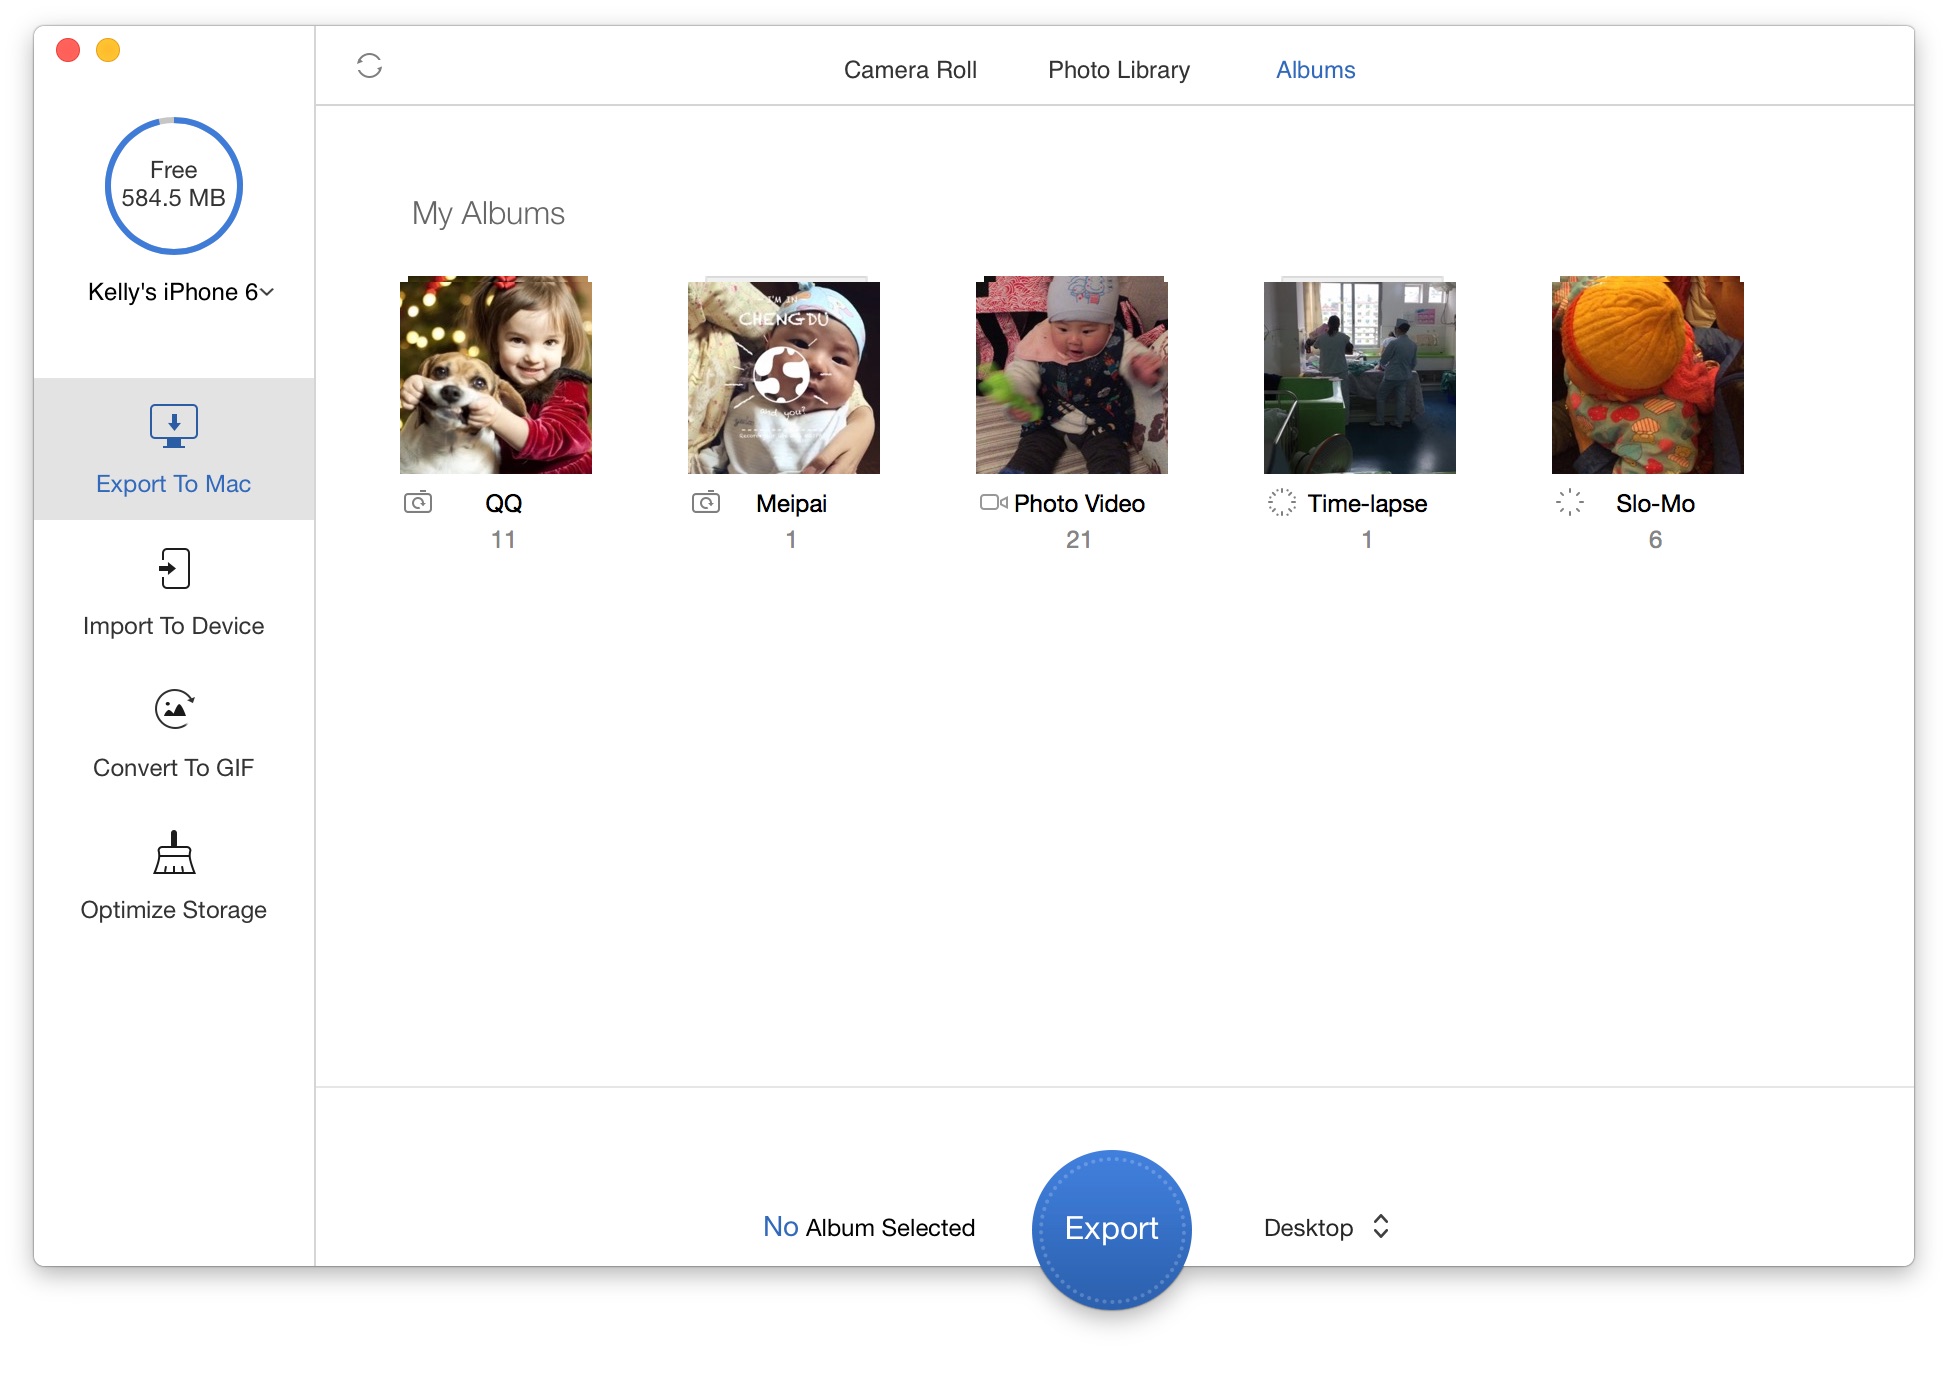Click the Slo-Mo sunburst icon
Viewport: 1948px width, 1380px height.
click(x=1570, y=502)
